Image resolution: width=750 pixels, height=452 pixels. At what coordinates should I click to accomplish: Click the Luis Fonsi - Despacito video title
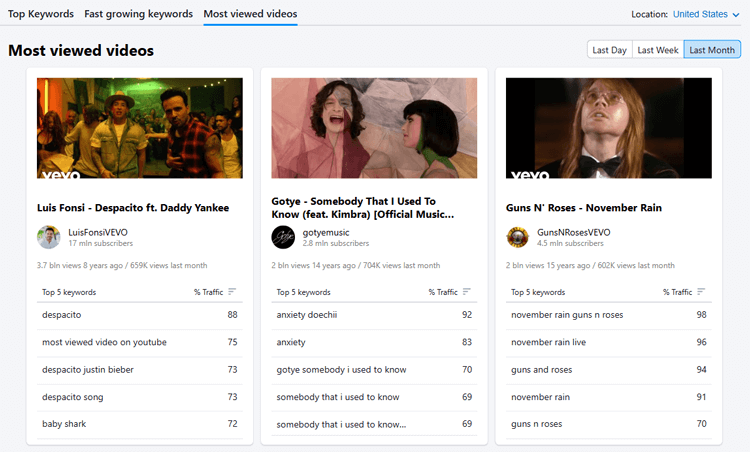pyautogui.click(x=133, y=208)
